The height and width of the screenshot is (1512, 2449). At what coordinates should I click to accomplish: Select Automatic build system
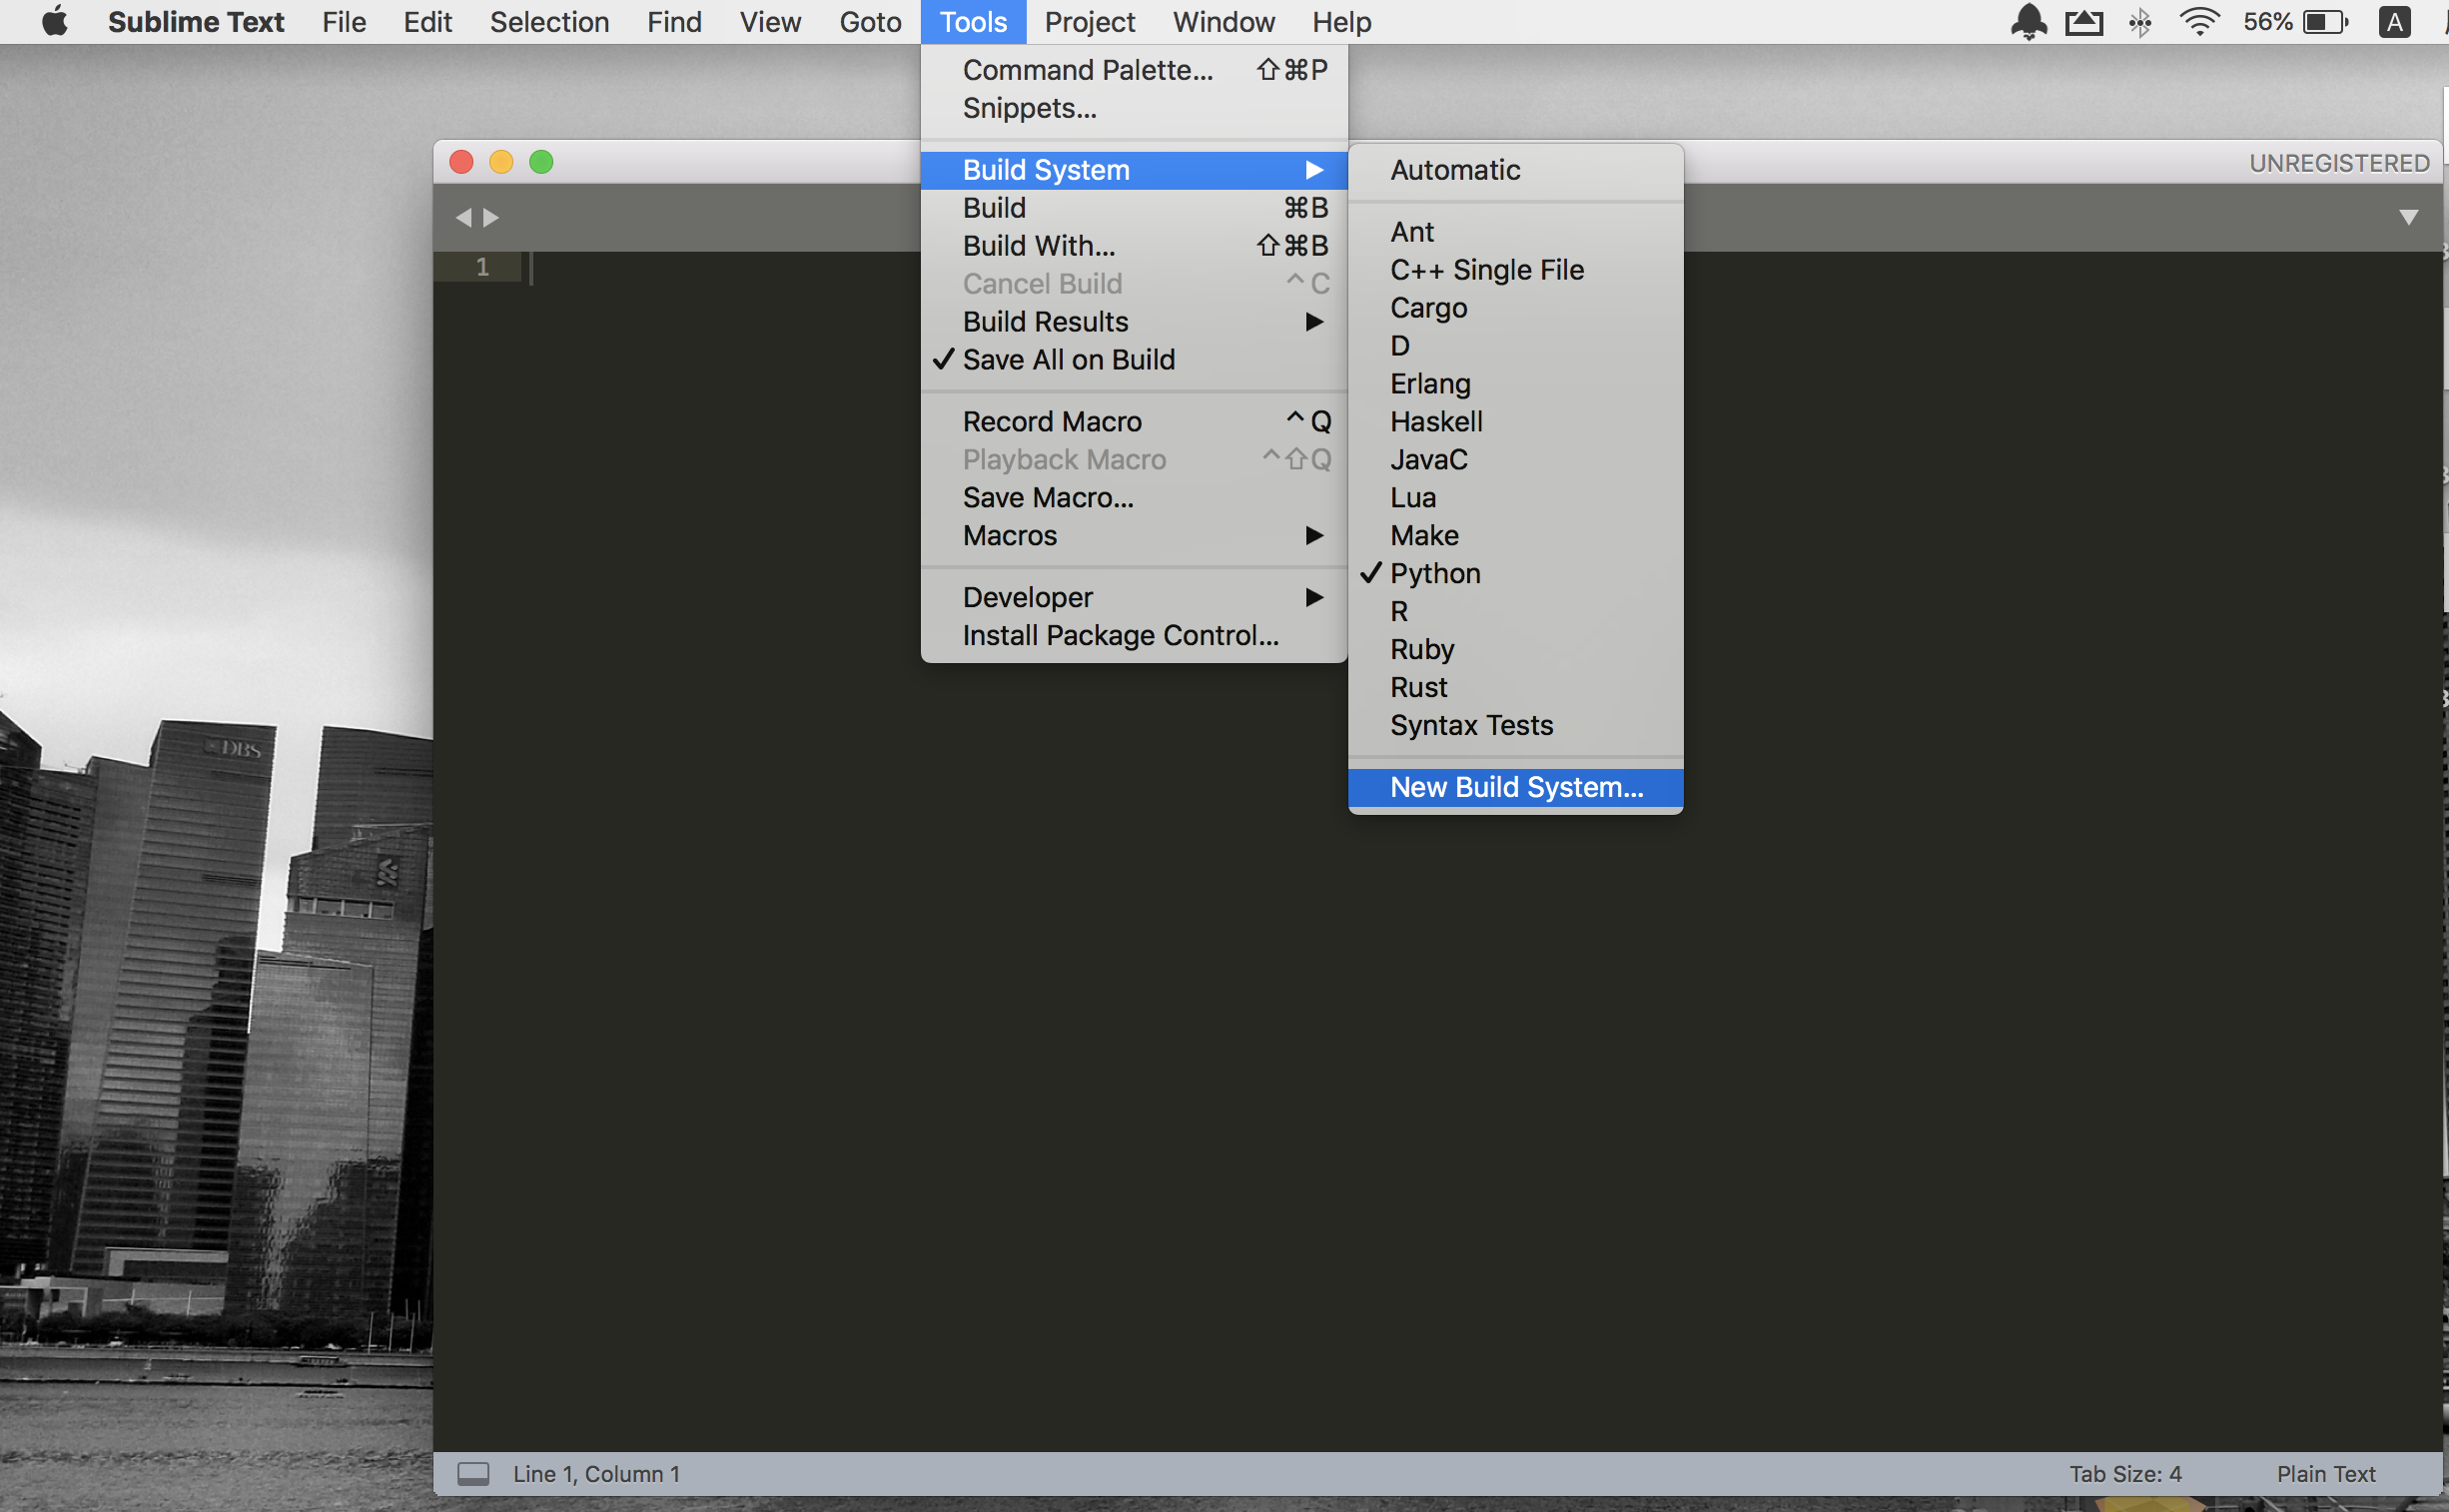pos(1515,170)
